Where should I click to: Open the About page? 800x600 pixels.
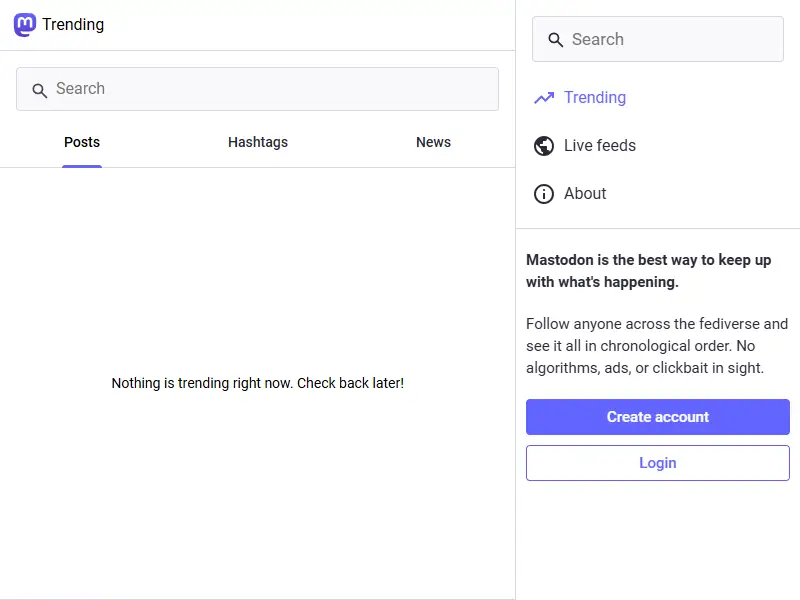(585, 193)
